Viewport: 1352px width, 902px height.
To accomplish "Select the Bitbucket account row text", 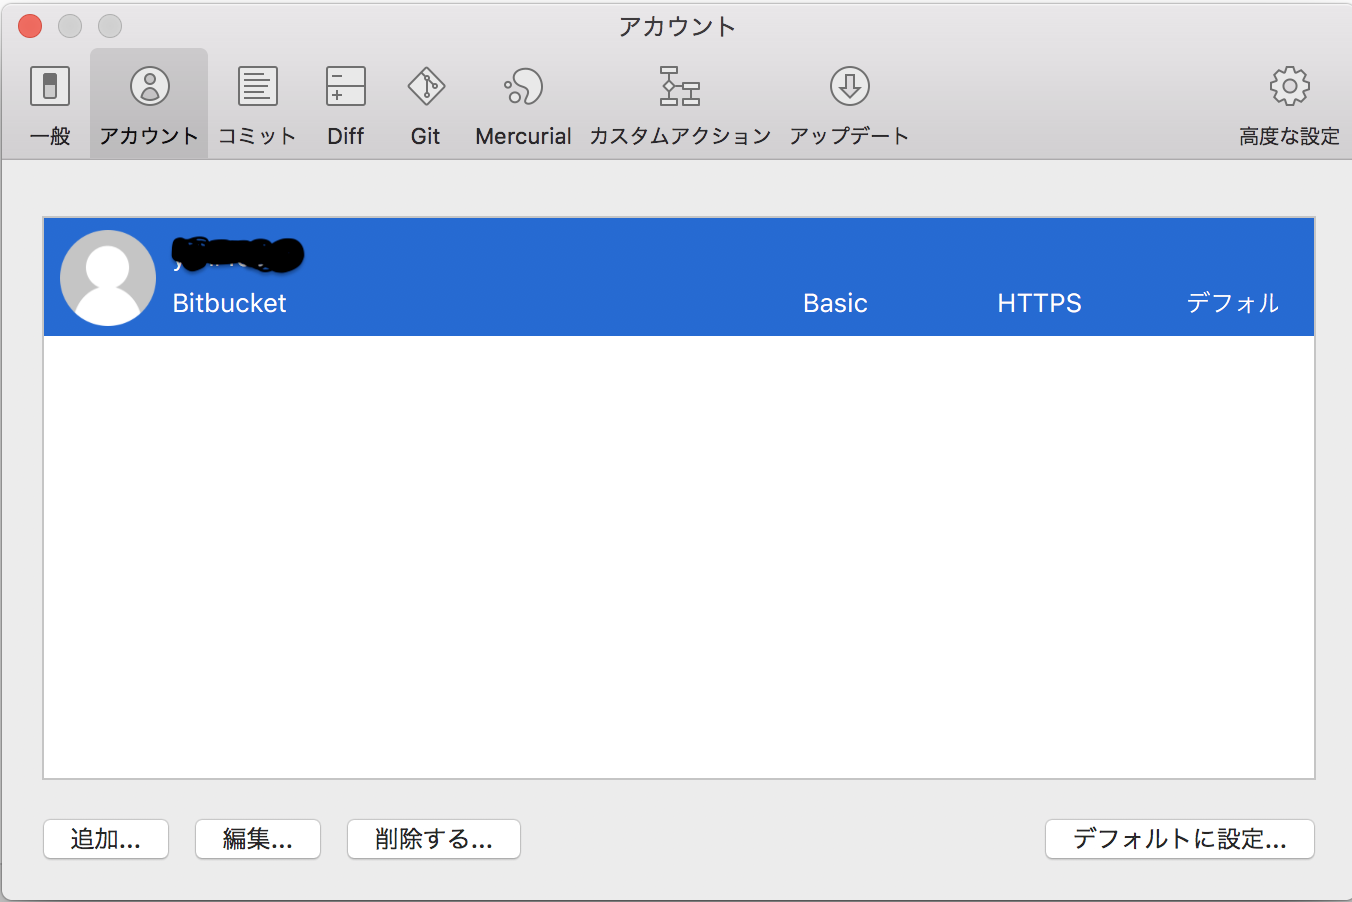I will tap(229, 303).
